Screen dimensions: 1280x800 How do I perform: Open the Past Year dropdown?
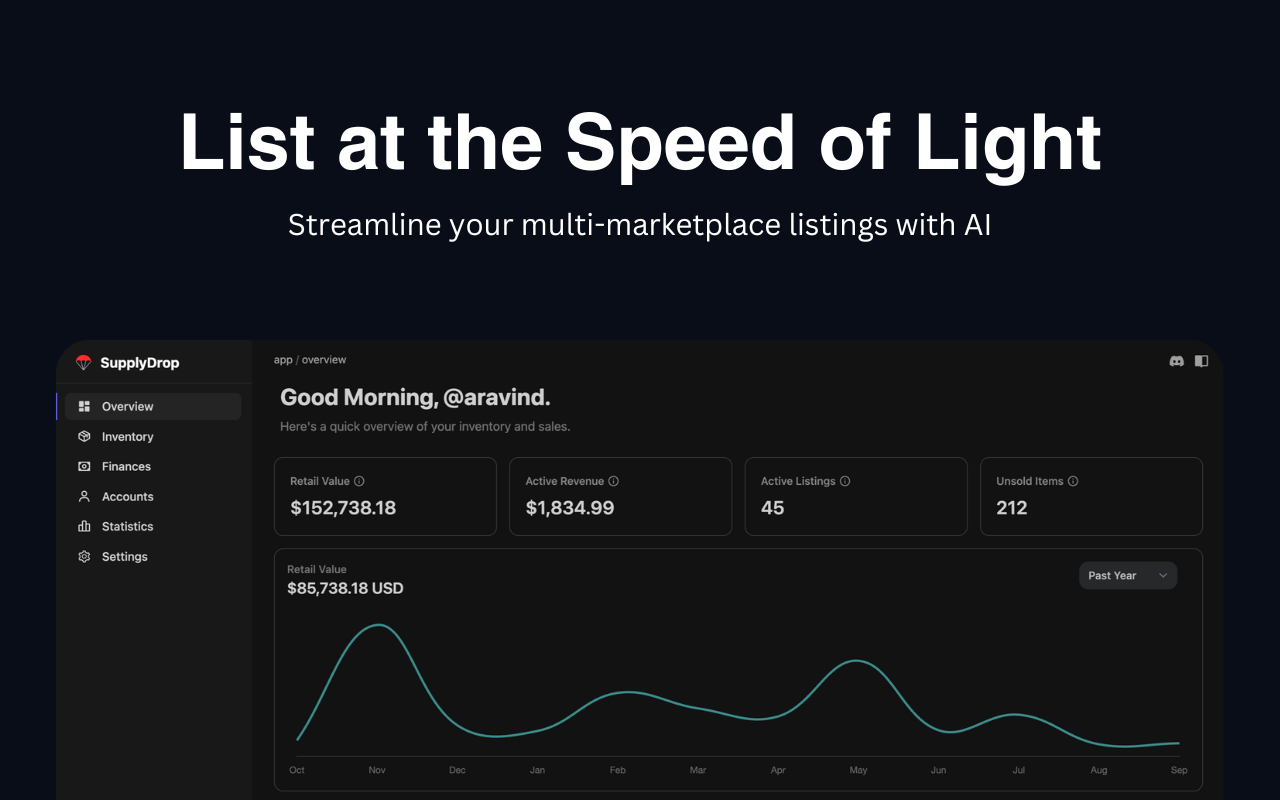(x=1127, y=576)
